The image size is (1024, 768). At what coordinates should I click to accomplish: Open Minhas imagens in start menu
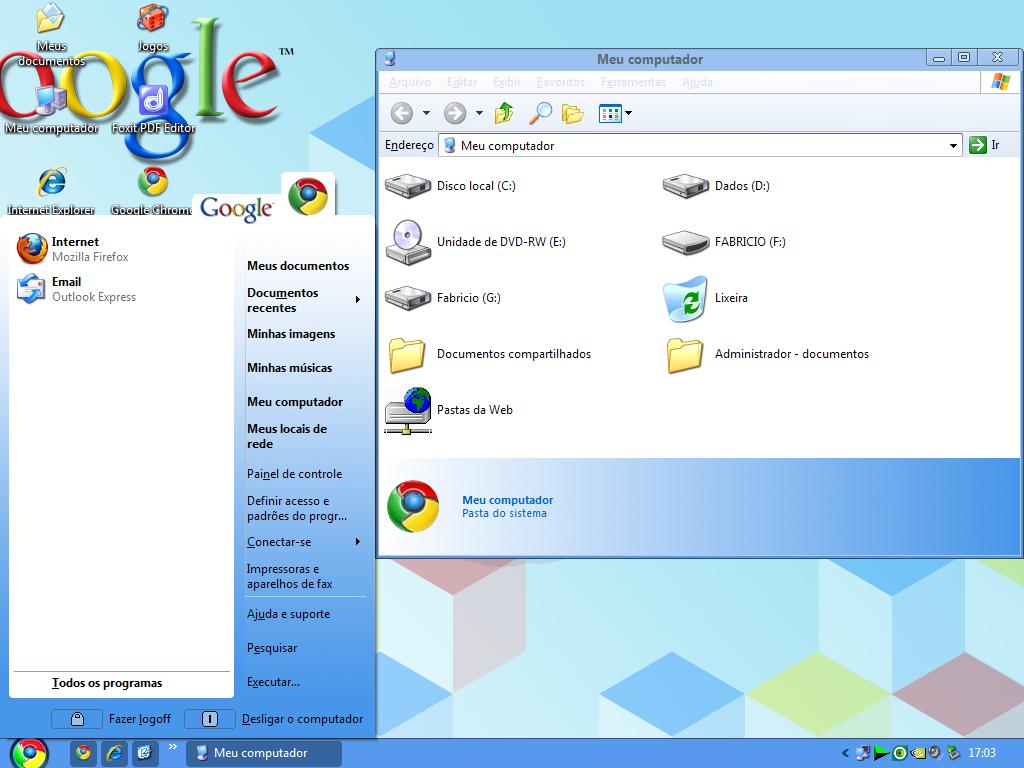pos(291,334)
